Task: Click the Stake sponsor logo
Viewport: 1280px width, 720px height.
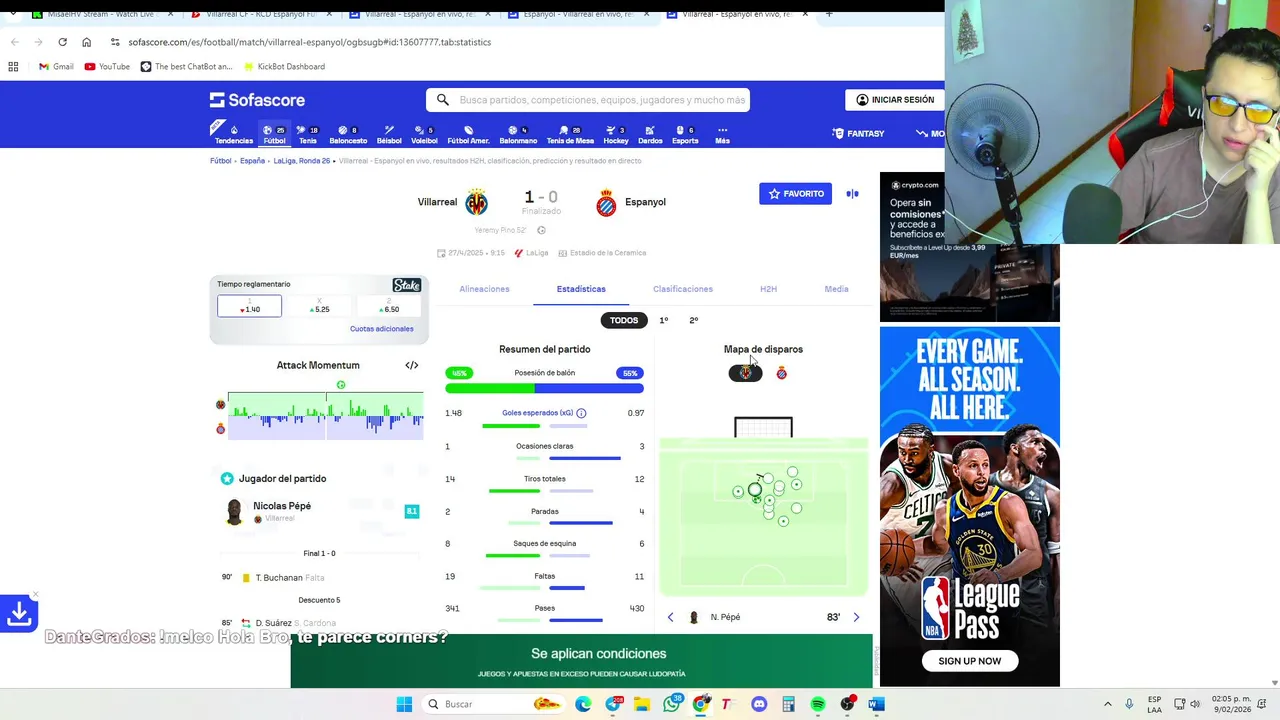Action: coord(406,285)
